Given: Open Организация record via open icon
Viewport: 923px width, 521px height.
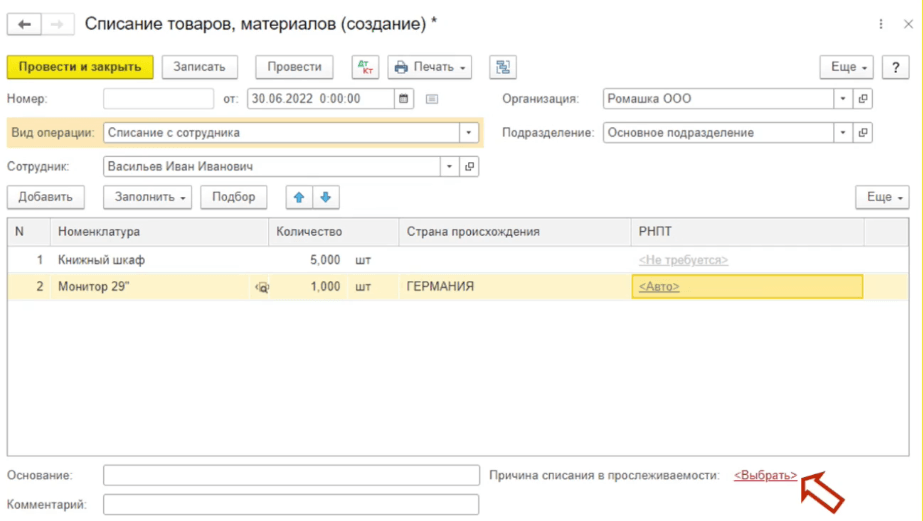Looking at the screenshot, I should pyautogui.click(x=863, y=99).
